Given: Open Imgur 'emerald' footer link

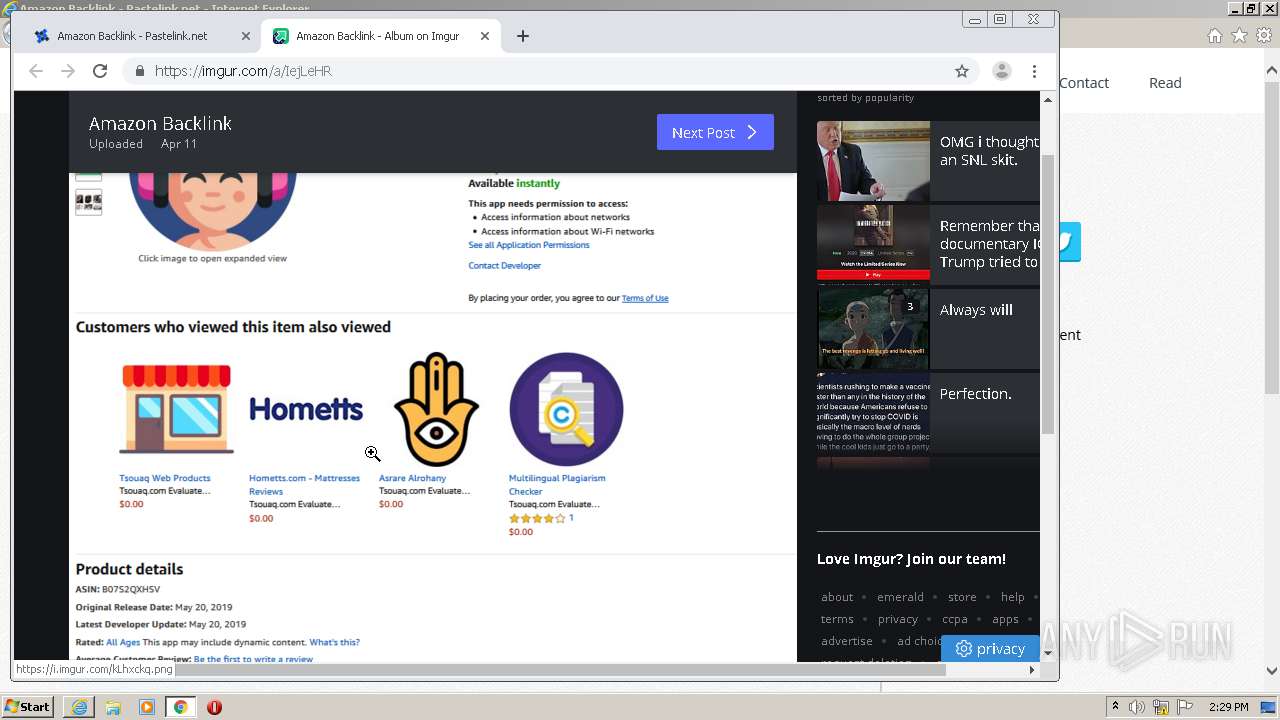Looking at the screenshot, I should (x=900, y=597).
